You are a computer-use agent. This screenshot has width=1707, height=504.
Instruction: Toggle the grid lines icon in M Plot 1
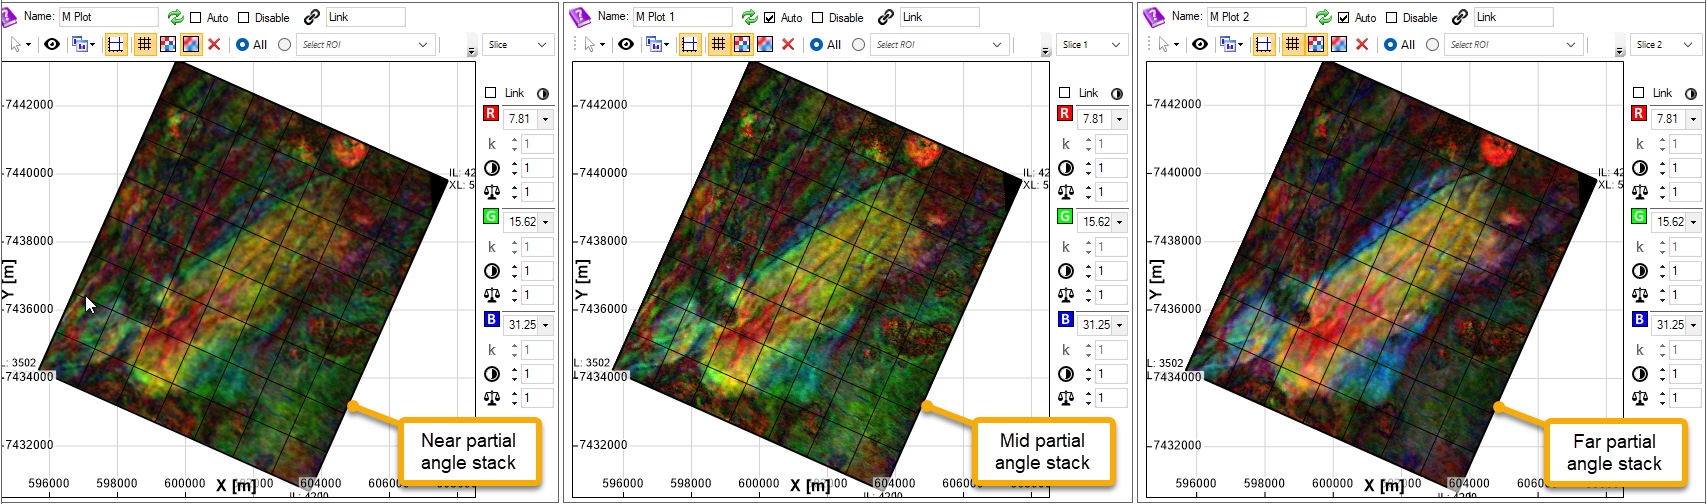[718, 44]
